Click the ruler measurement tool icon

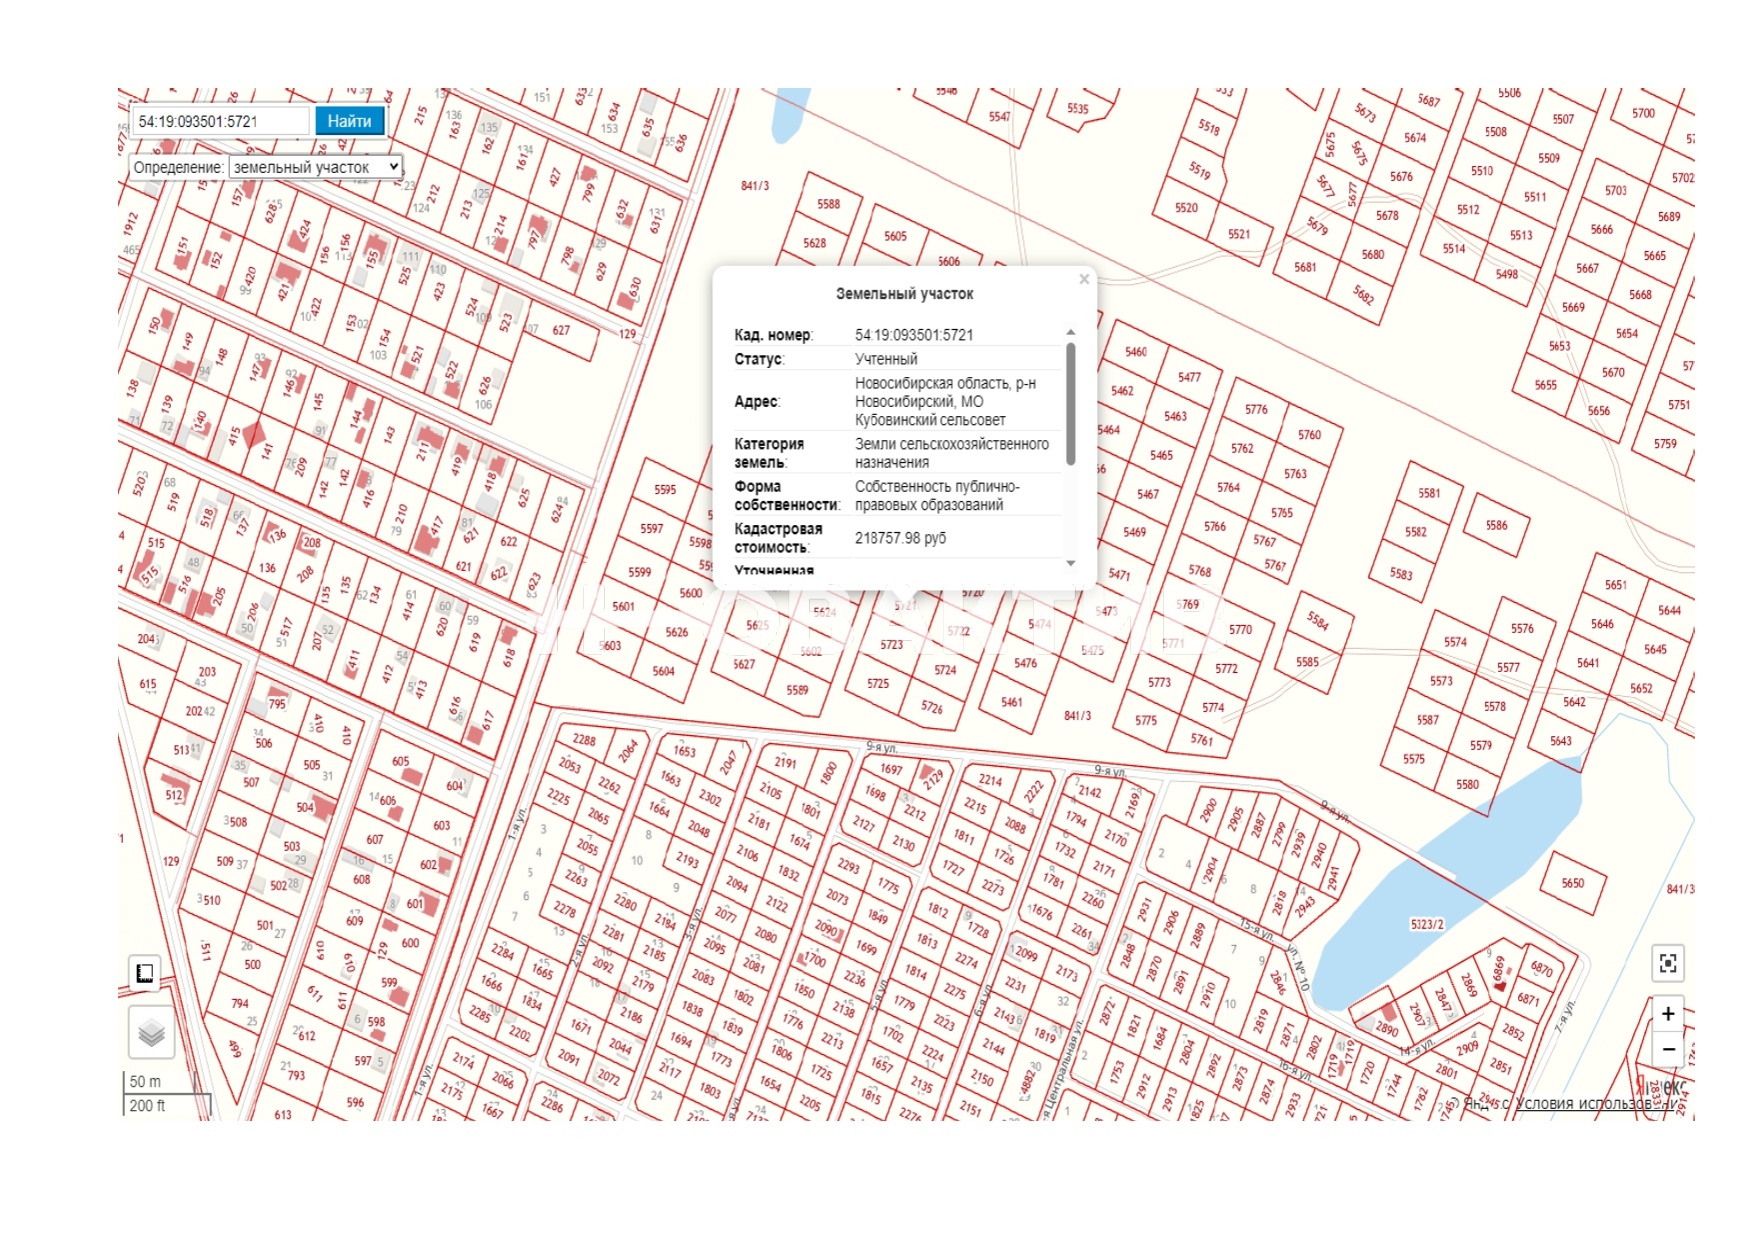click(x=145, y=973)
